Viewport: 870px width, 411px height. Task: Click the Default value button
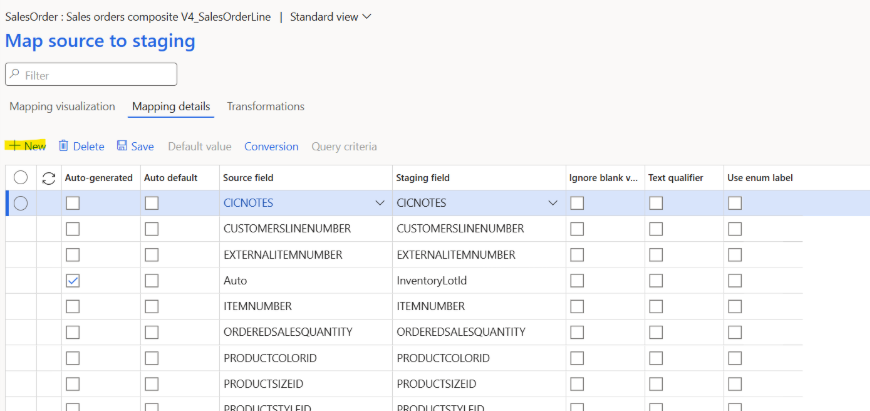(x=199, y=146)
